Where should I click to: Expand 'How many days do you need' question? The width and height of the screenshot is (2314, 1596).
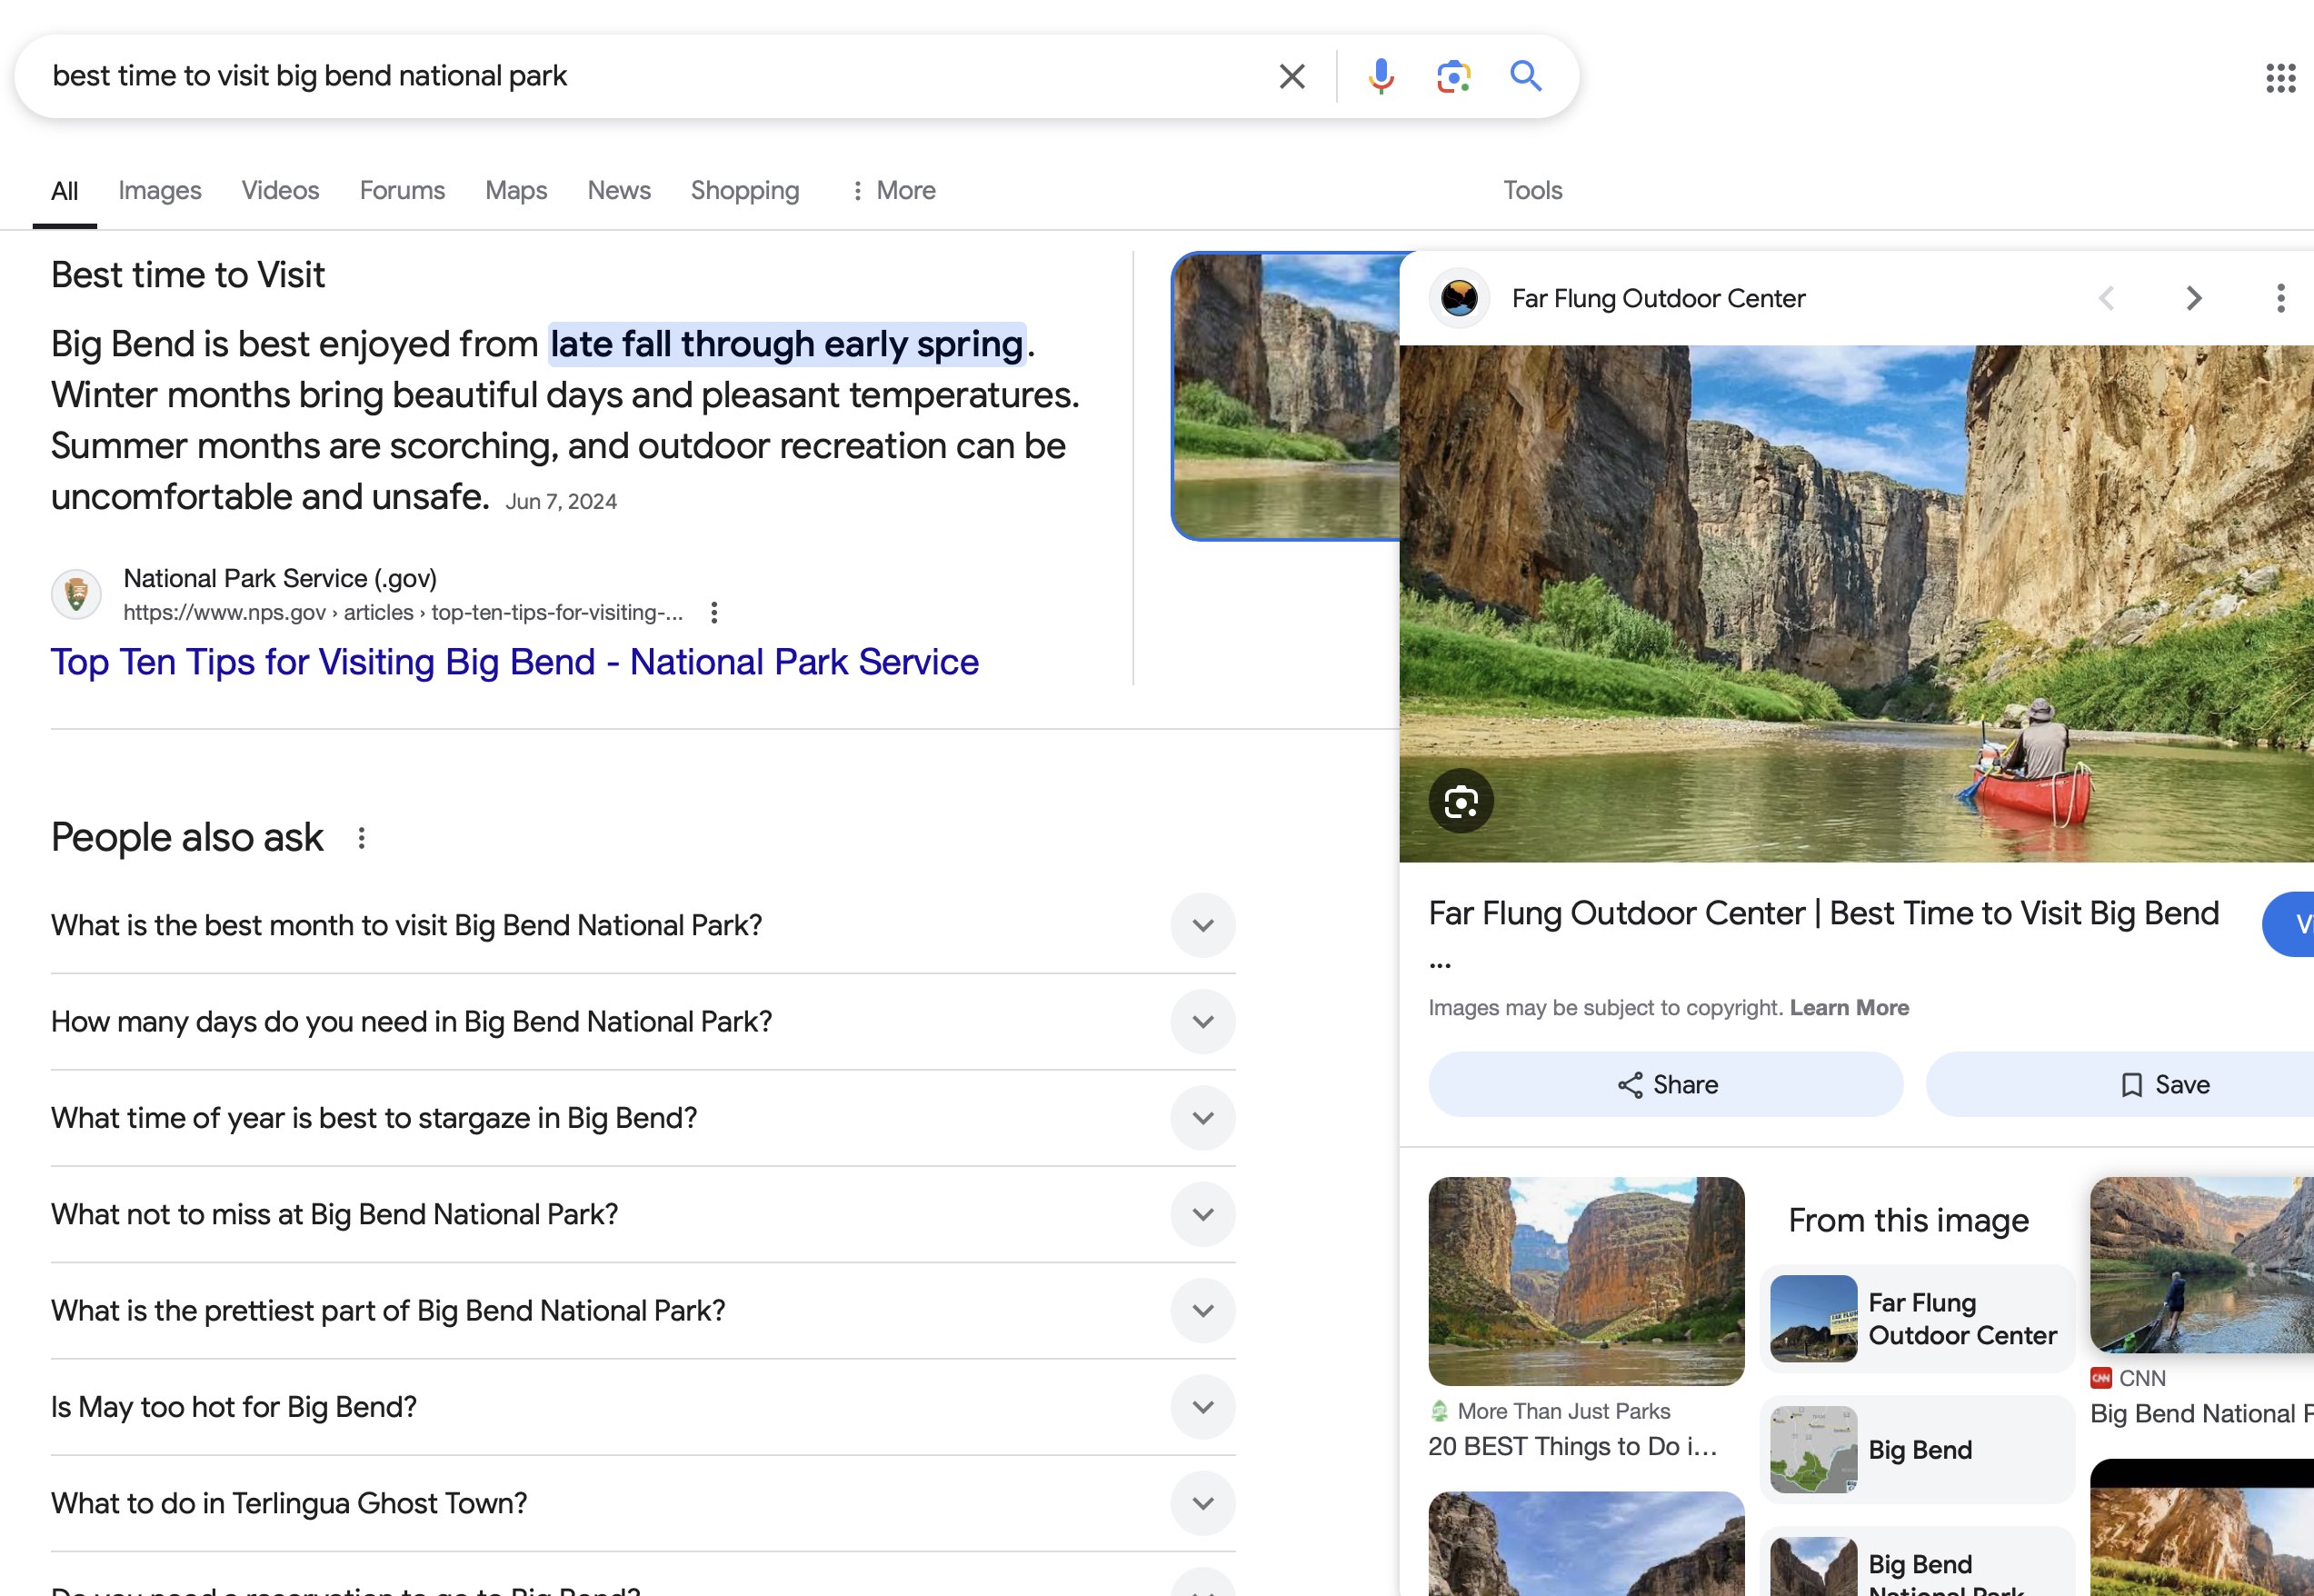(x=1204, y=1022)
